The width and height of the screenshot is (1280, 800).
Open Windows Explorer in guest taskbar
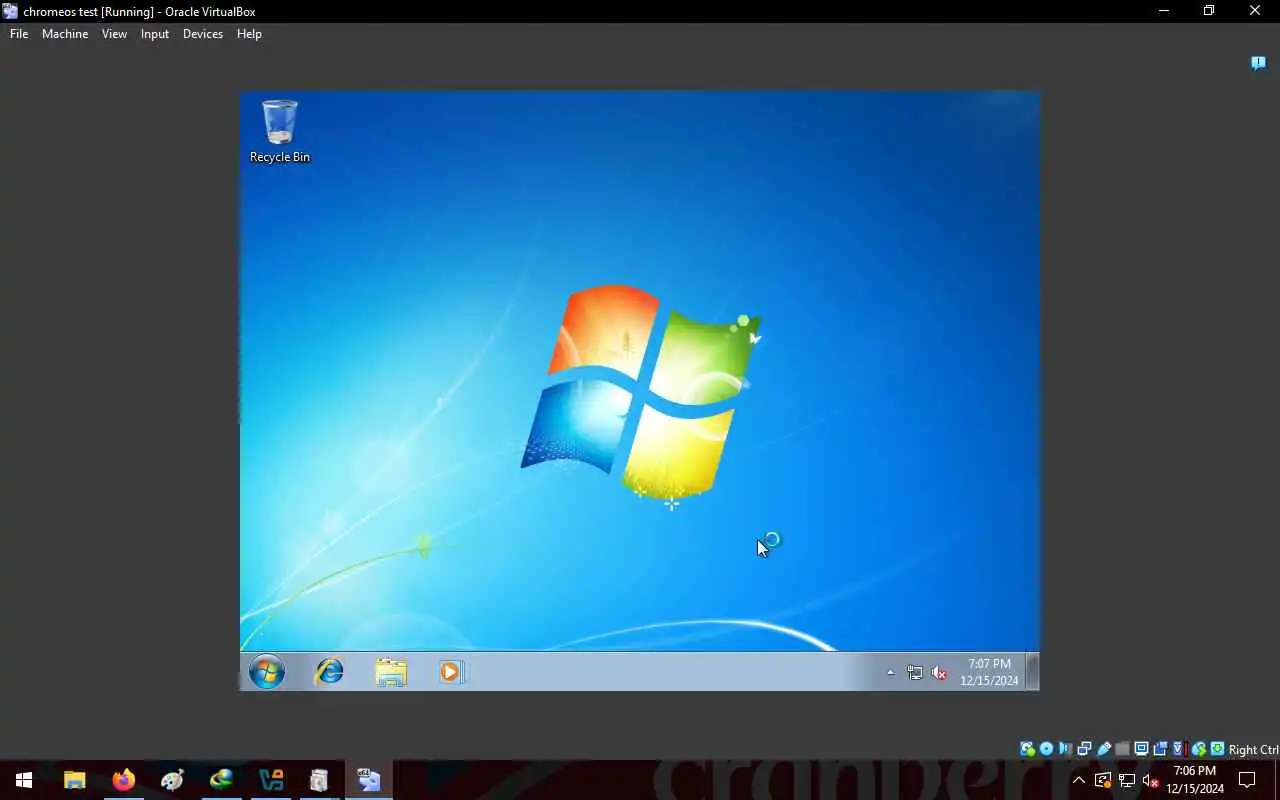tap(391, 672)
